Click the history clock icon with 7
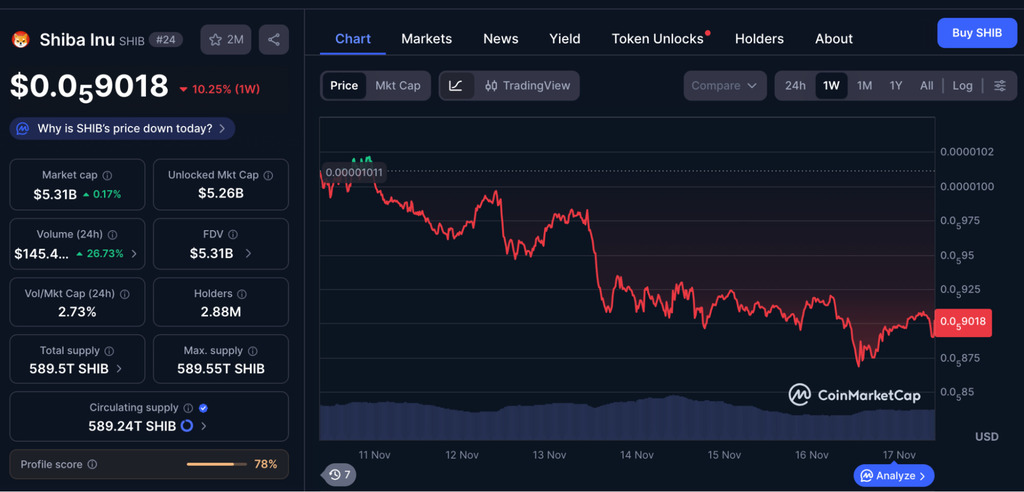Viewport: 1024px width, 492px height. [x=339, y=475]
